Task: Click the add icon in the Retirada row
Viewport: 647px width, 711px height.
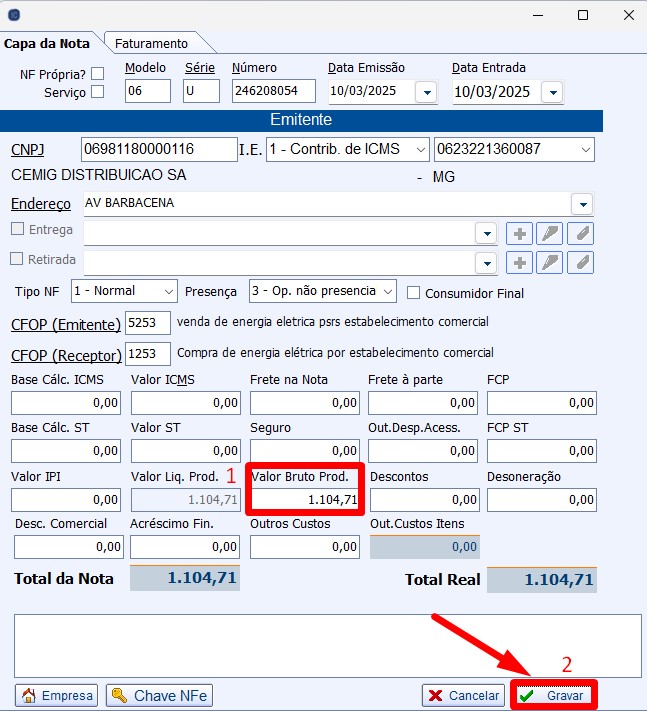Action: click(x=520, y=262)
